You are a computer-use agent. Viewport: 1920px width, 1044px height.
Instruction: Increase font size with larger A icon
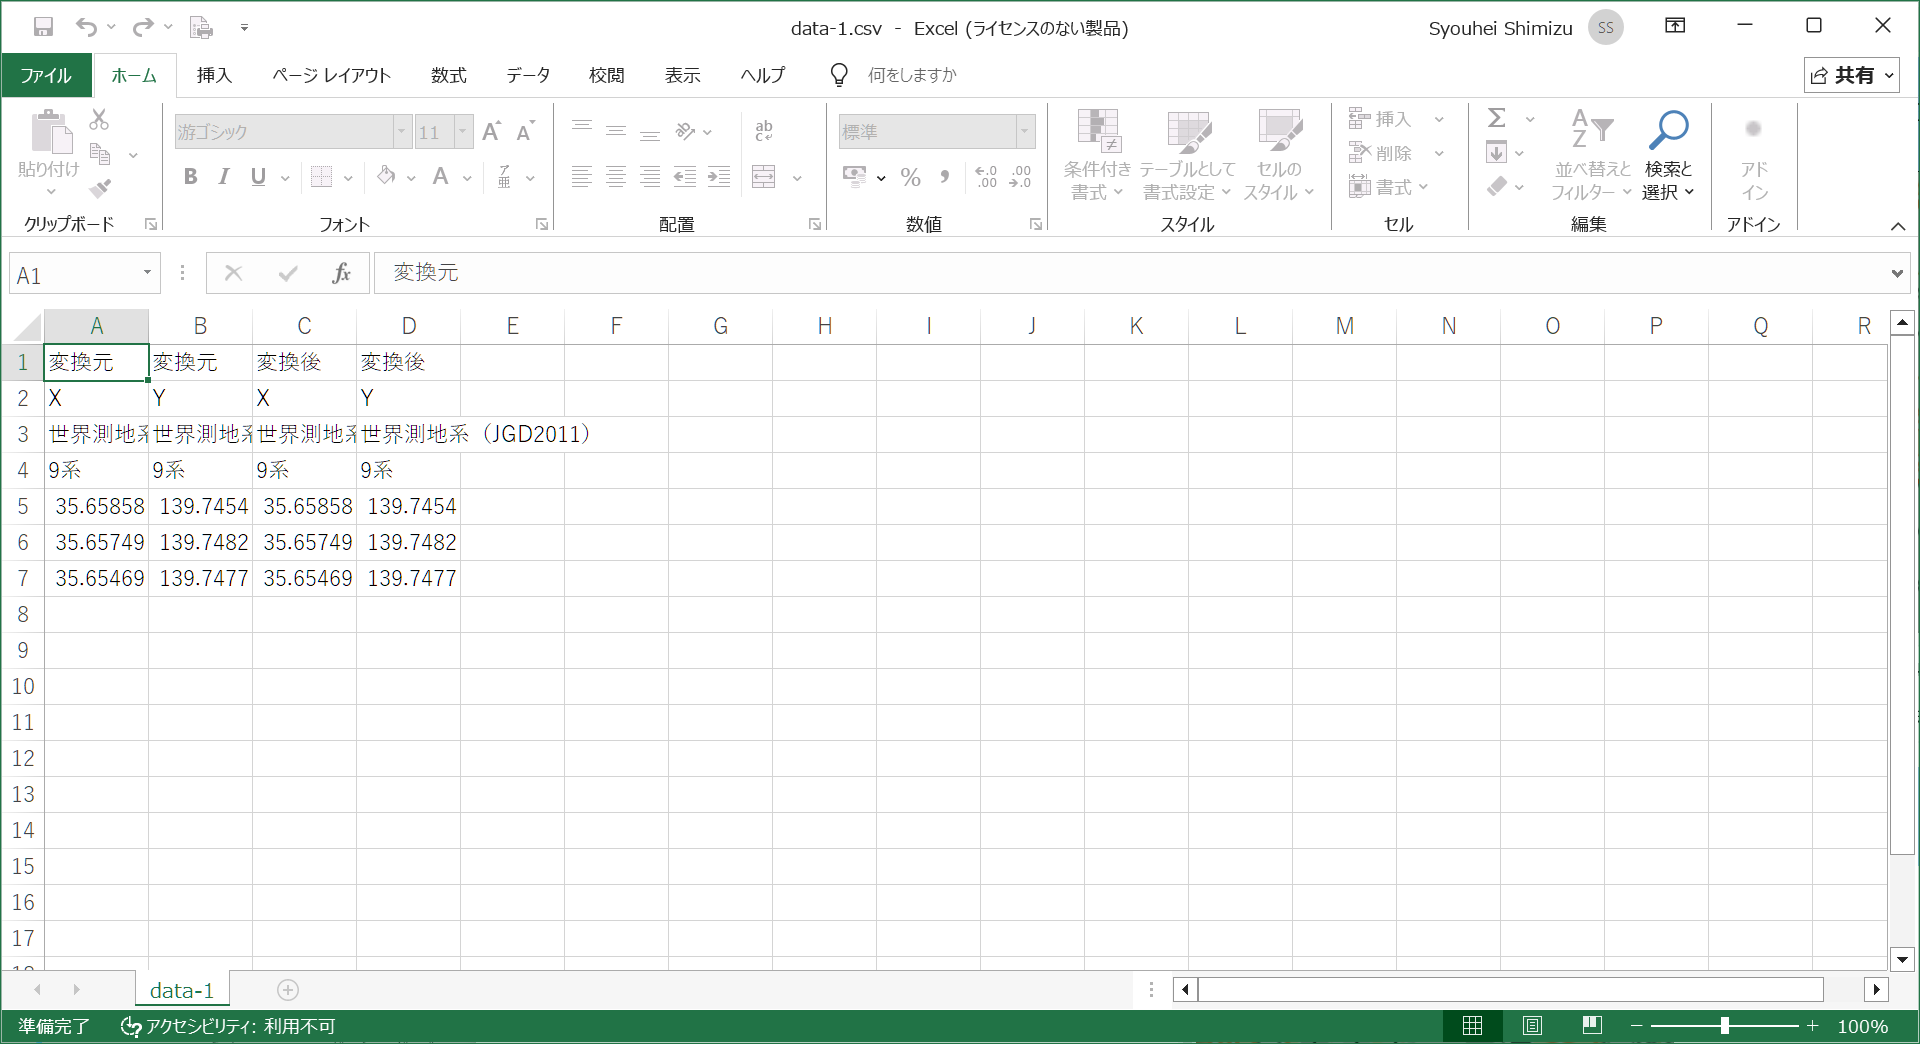click(x=491, y=131)
